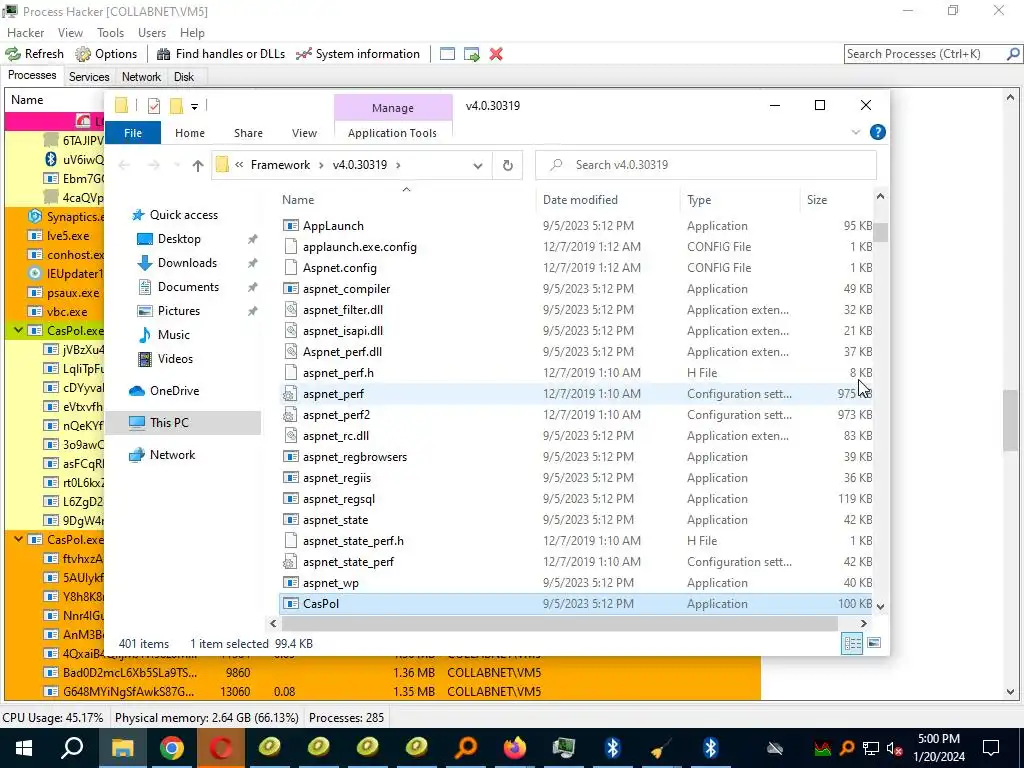Open System information in Process Hacker

357,54
